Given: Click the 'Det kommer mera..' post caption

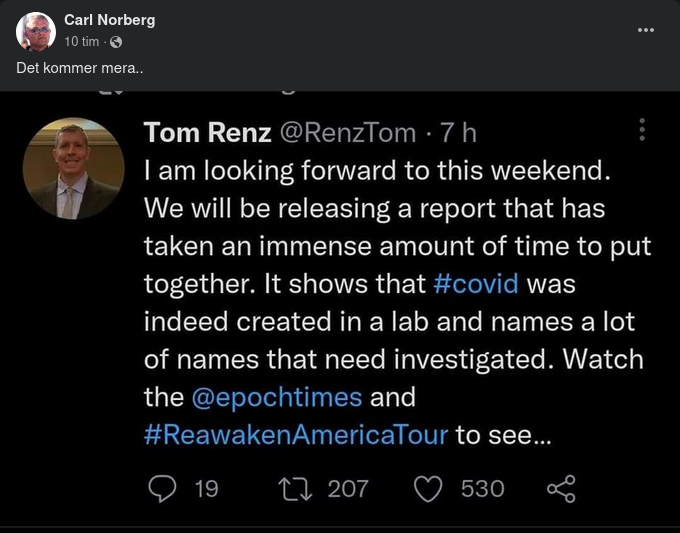Looking at the screenshot, I should [65, 68].
